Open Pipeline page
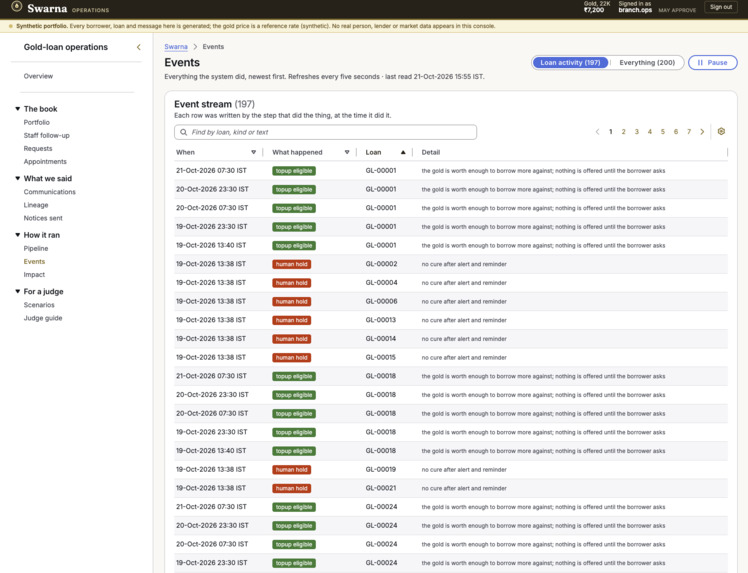The height and width of the screenshot is (573, 748). (36, 248)
